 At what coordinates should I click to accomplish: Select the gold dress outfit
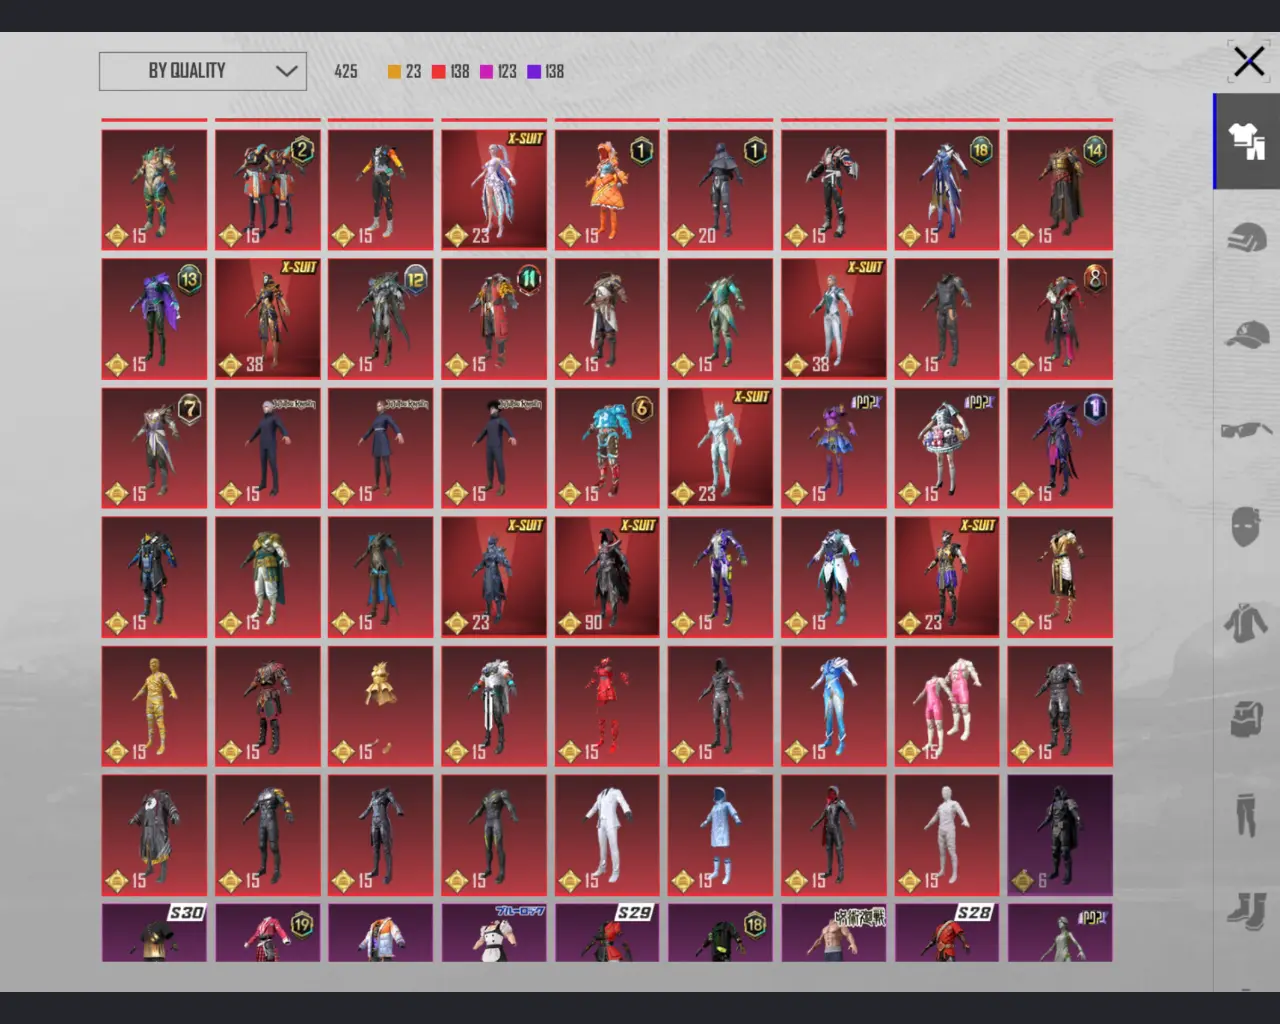pos(381,706)
